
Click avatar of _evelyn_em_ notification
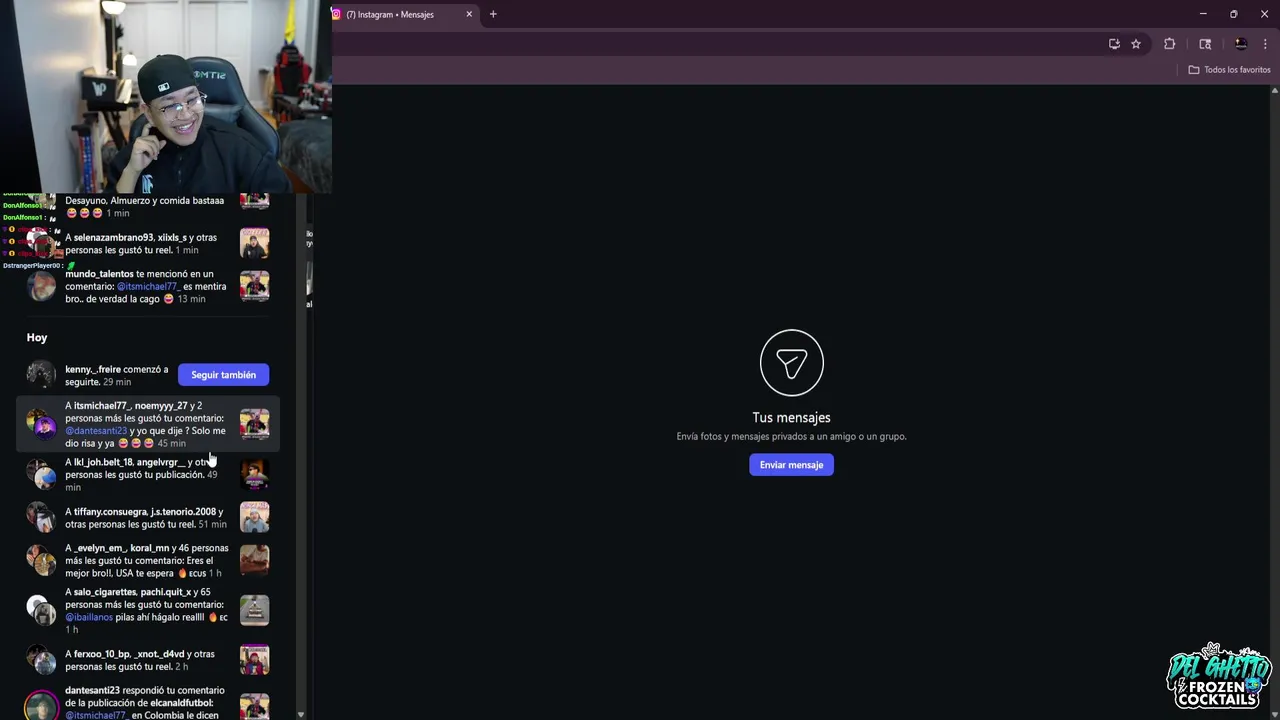pyautogui.click(x=41, y=560)
